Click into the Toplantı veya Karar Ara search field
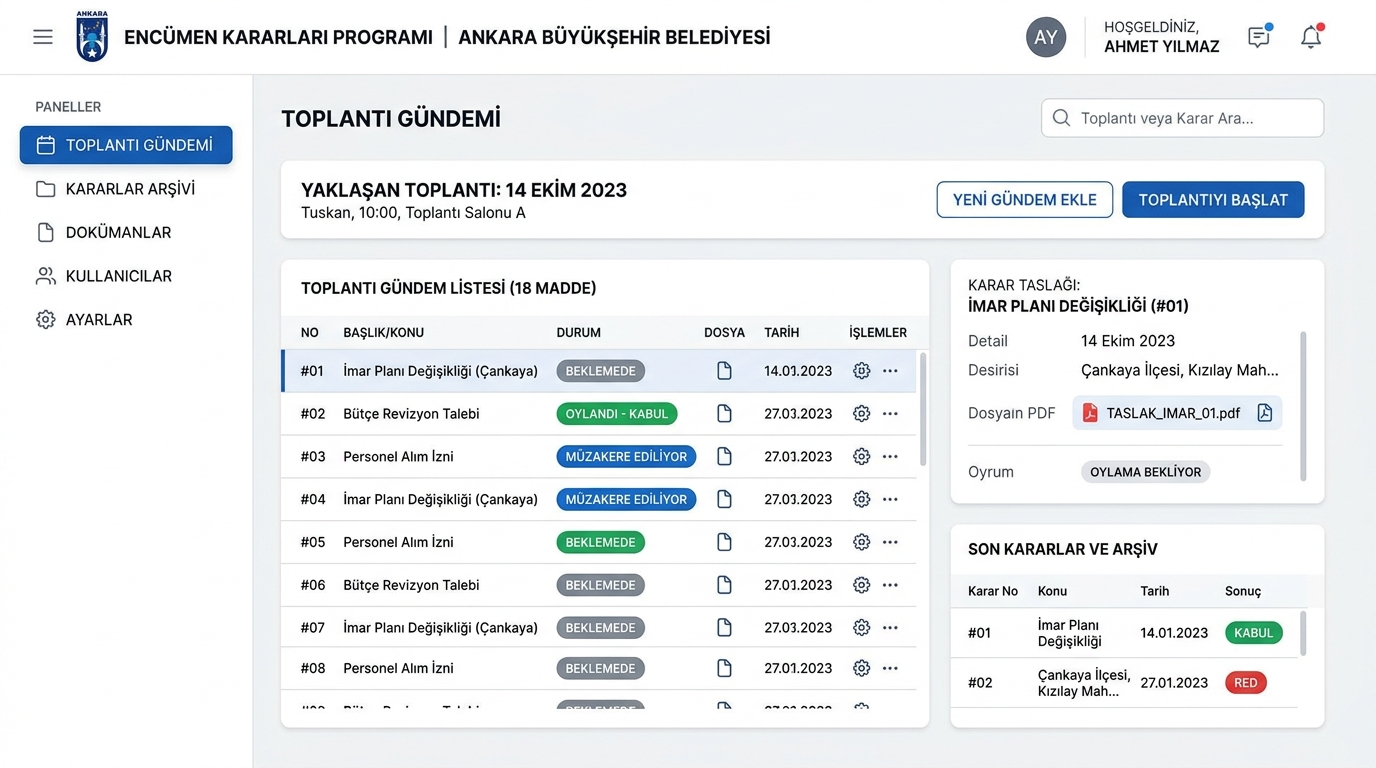The image size is (1376, 768). point(1183,118)
